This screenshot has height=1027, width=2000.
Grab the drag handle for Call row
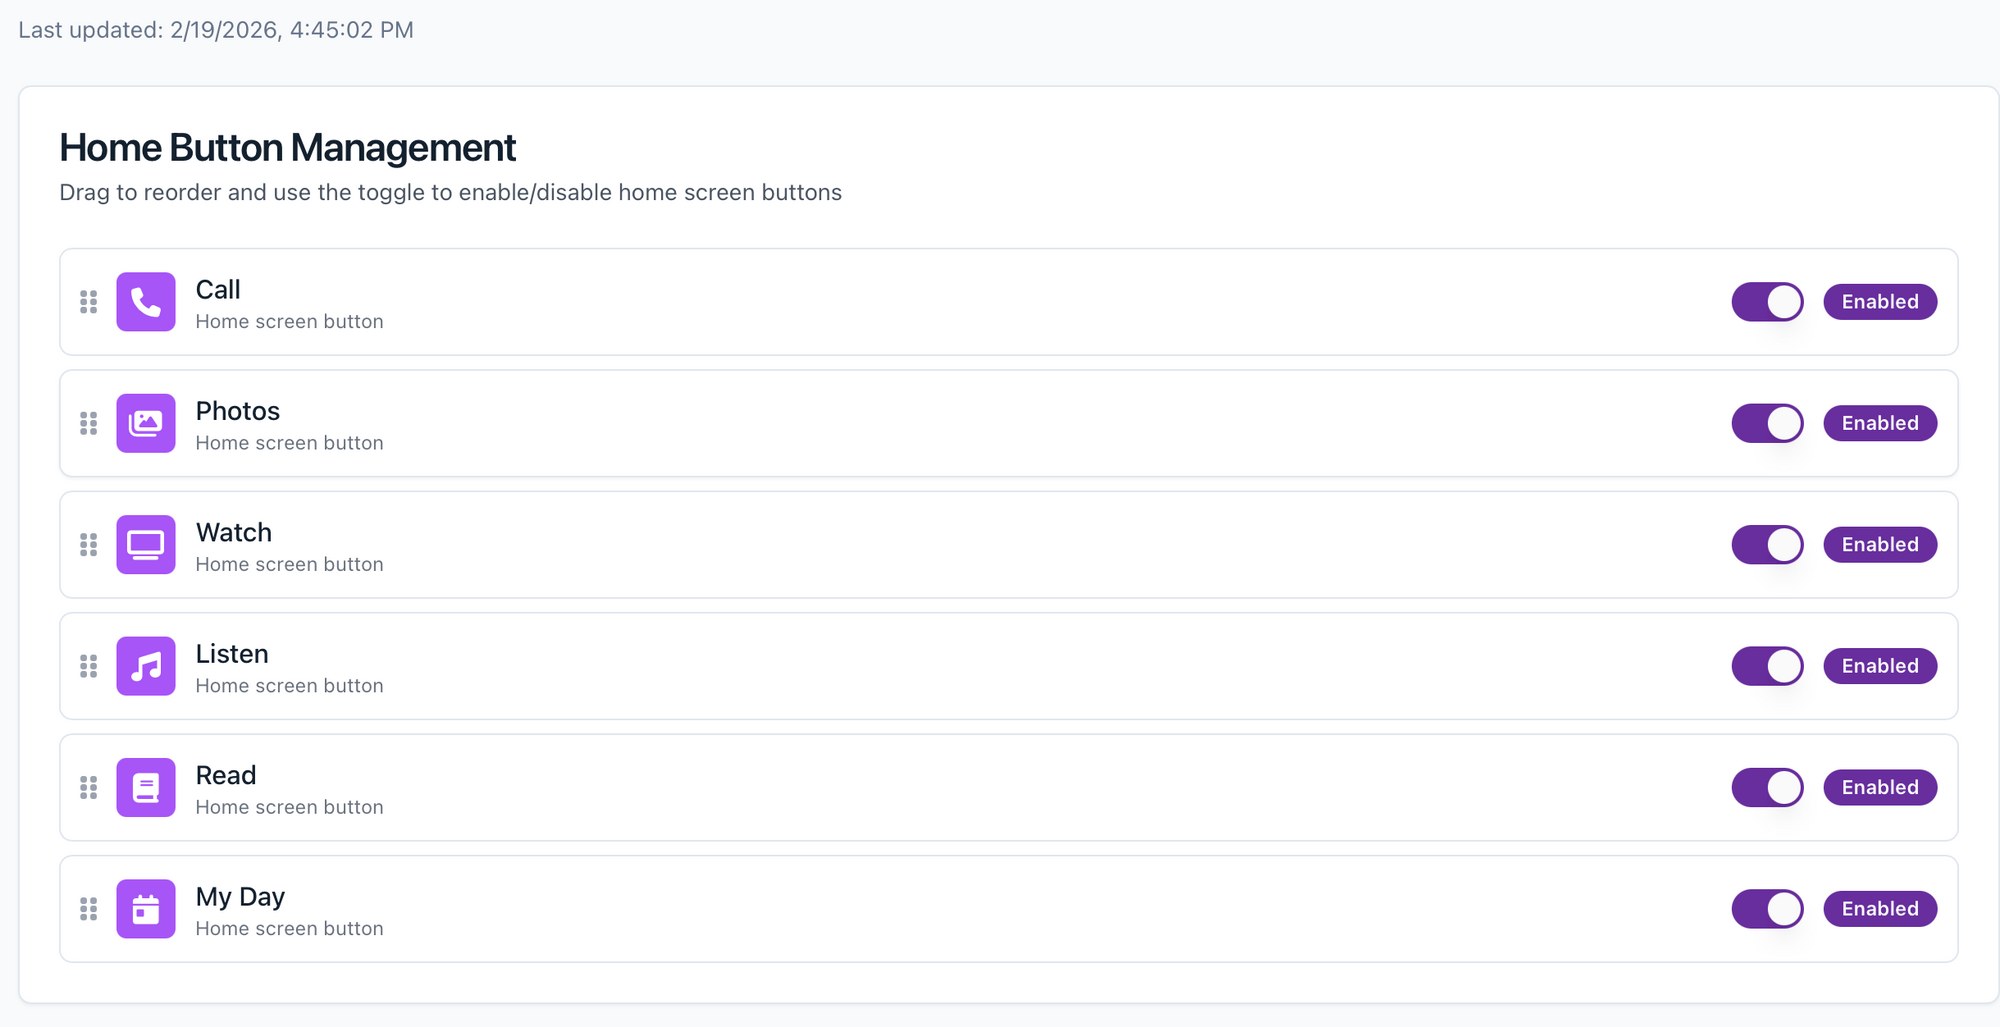coord(89,302)
